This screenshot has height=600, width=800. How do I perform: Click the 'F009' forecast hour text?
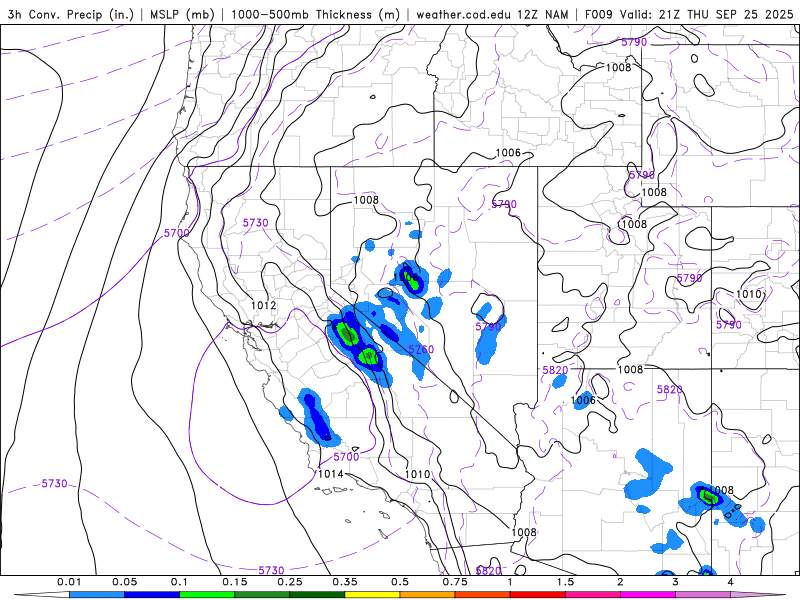click(598, 14)
